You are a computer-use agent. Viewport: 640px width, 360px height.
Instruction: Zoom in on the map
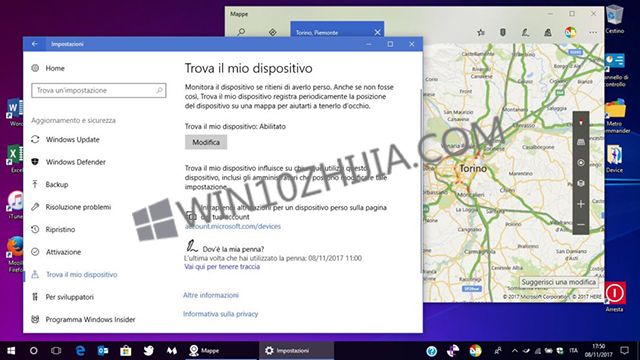pyautogui.click(x=581, y=204)
